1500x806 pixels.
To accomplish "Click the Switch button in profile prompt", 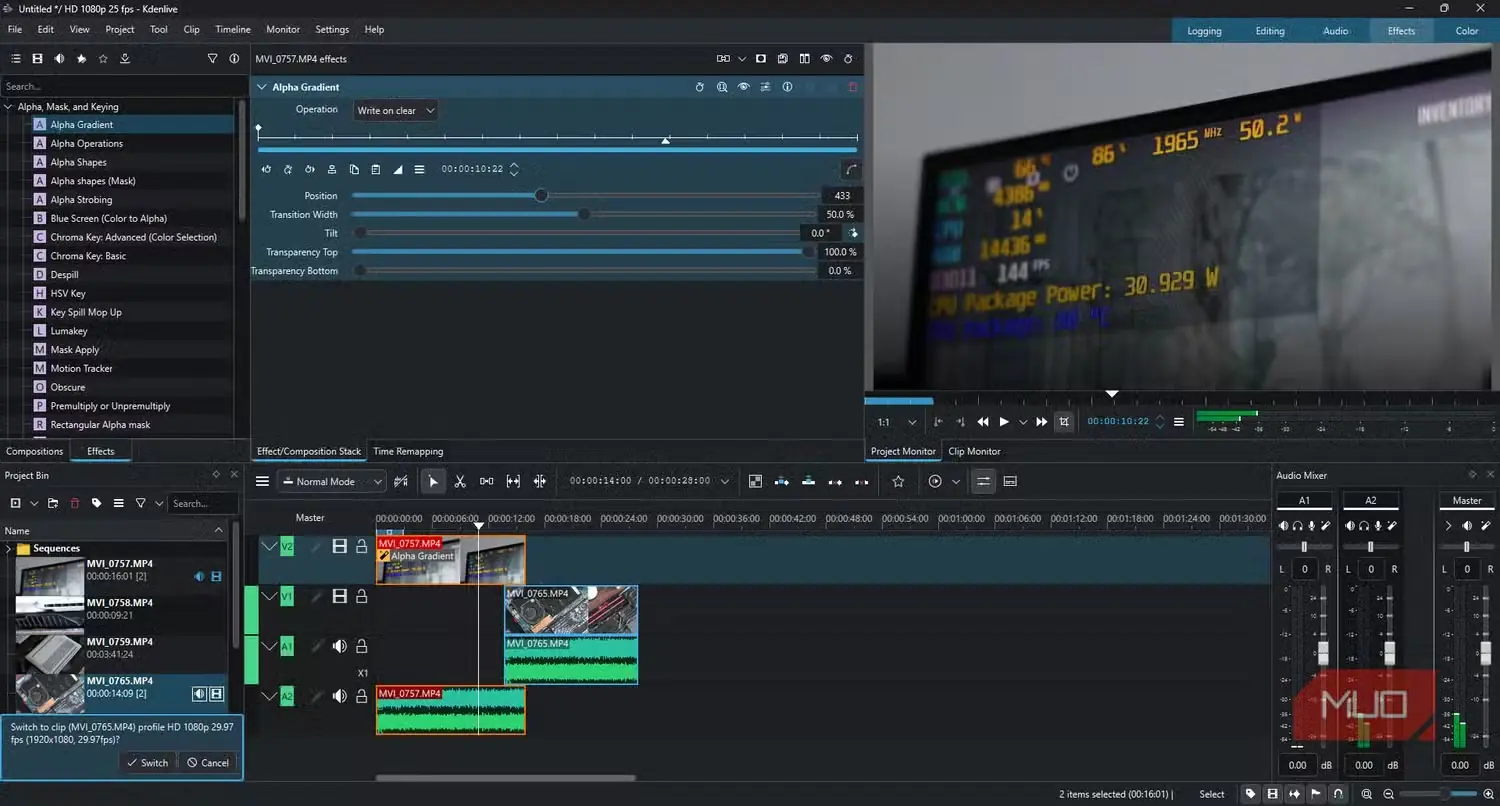I will [147, 762].
